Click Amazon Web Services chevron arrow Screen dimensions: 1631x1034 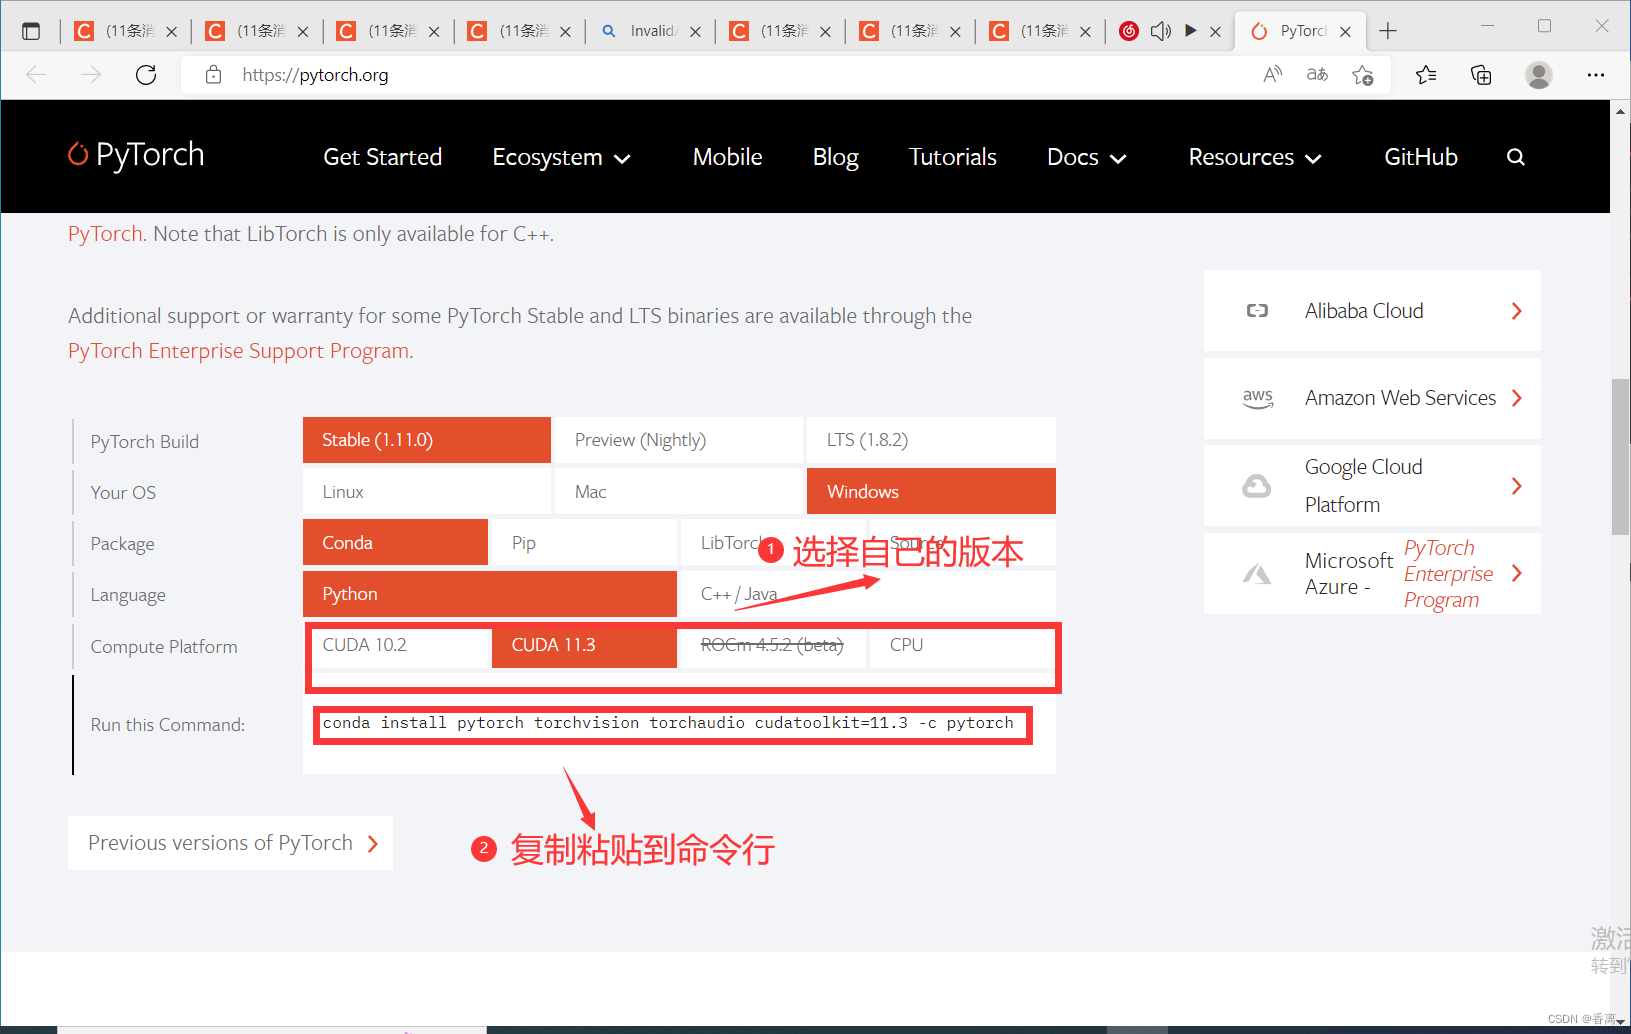click(1517, 398)
